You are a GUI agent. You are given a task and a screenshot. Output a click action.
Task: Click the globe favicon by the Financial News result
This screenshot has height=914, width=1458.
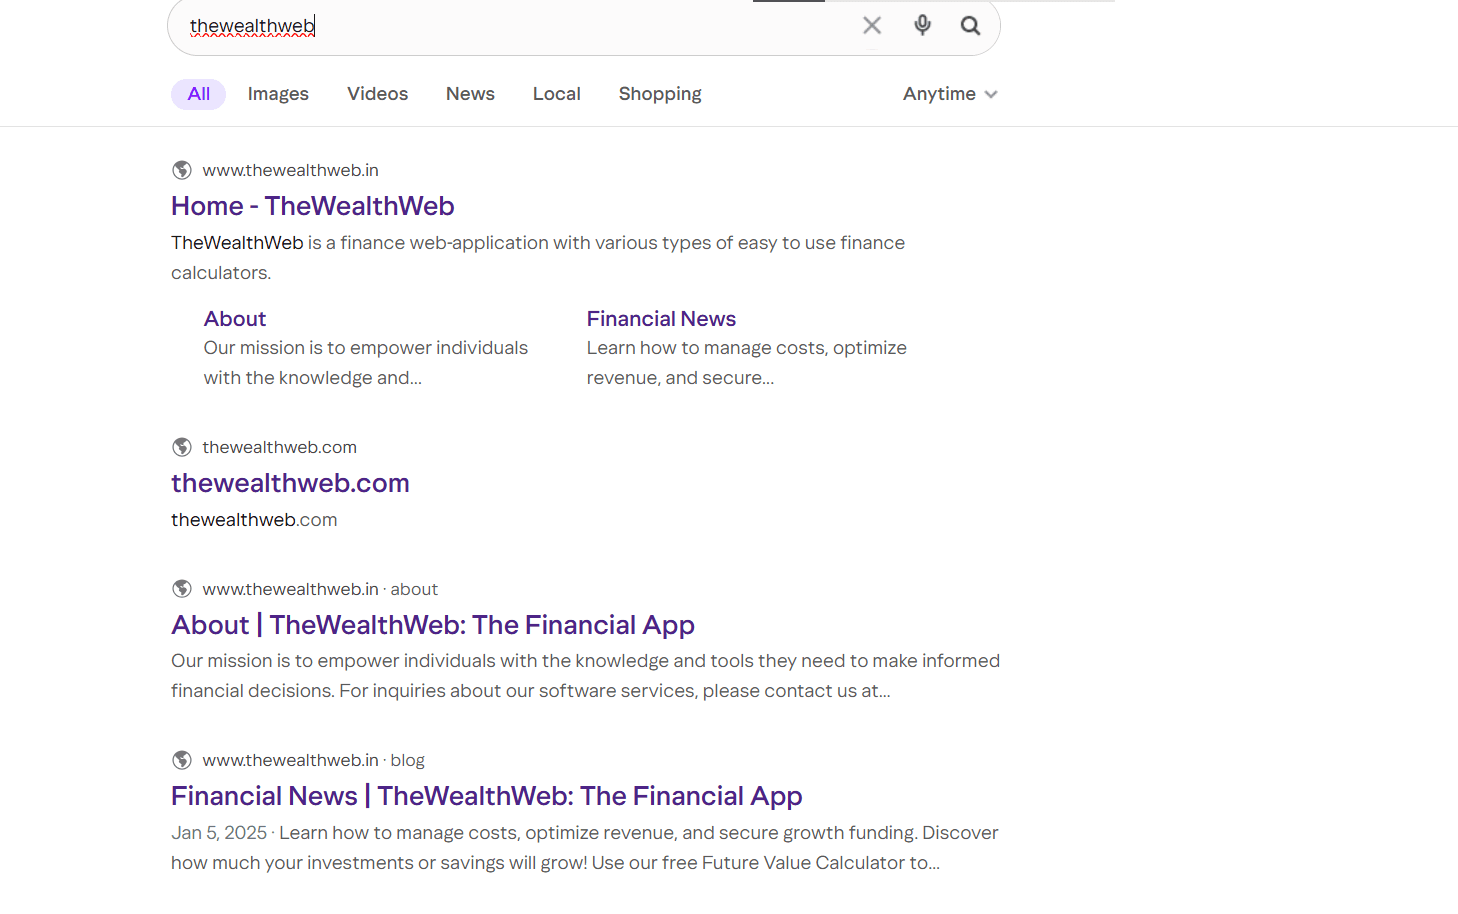coord(181,760)
